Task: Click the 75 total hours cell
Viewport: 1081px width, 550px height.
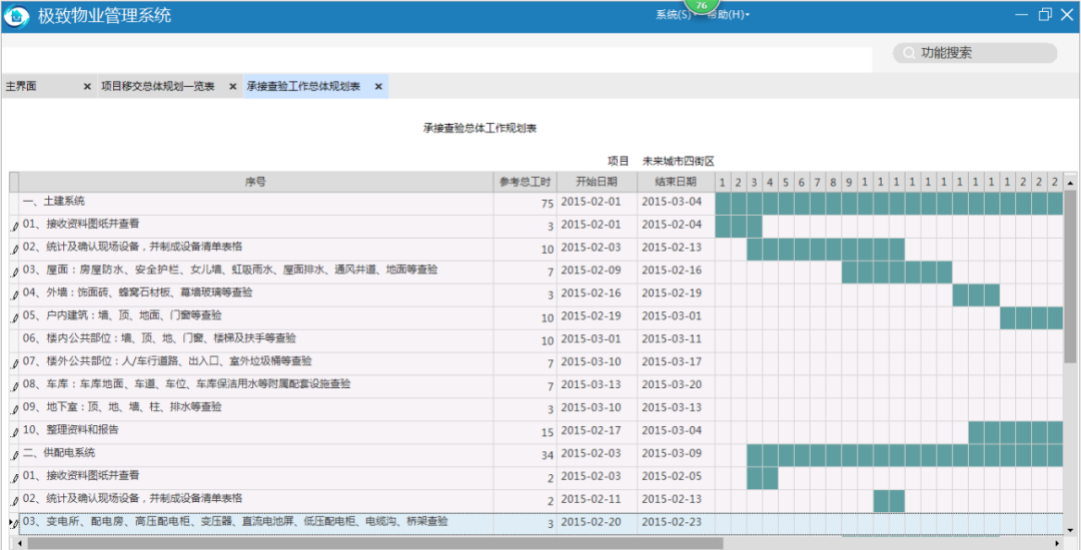Action: [525, 203]
